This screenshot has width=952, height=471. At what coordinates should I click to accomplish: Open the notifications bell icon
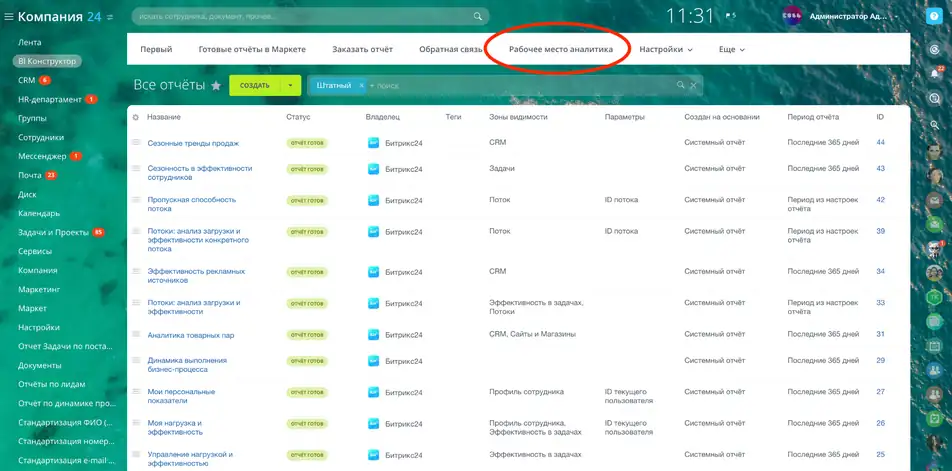click(934, 73)
